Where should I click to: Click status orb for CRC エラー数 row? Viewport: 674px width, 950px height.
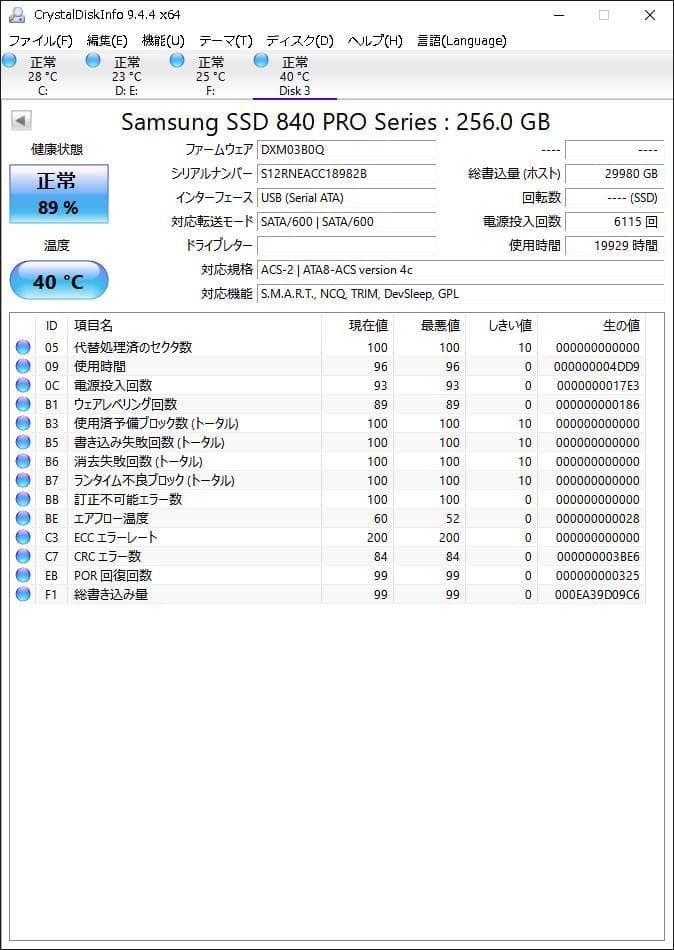pos(23,557)
